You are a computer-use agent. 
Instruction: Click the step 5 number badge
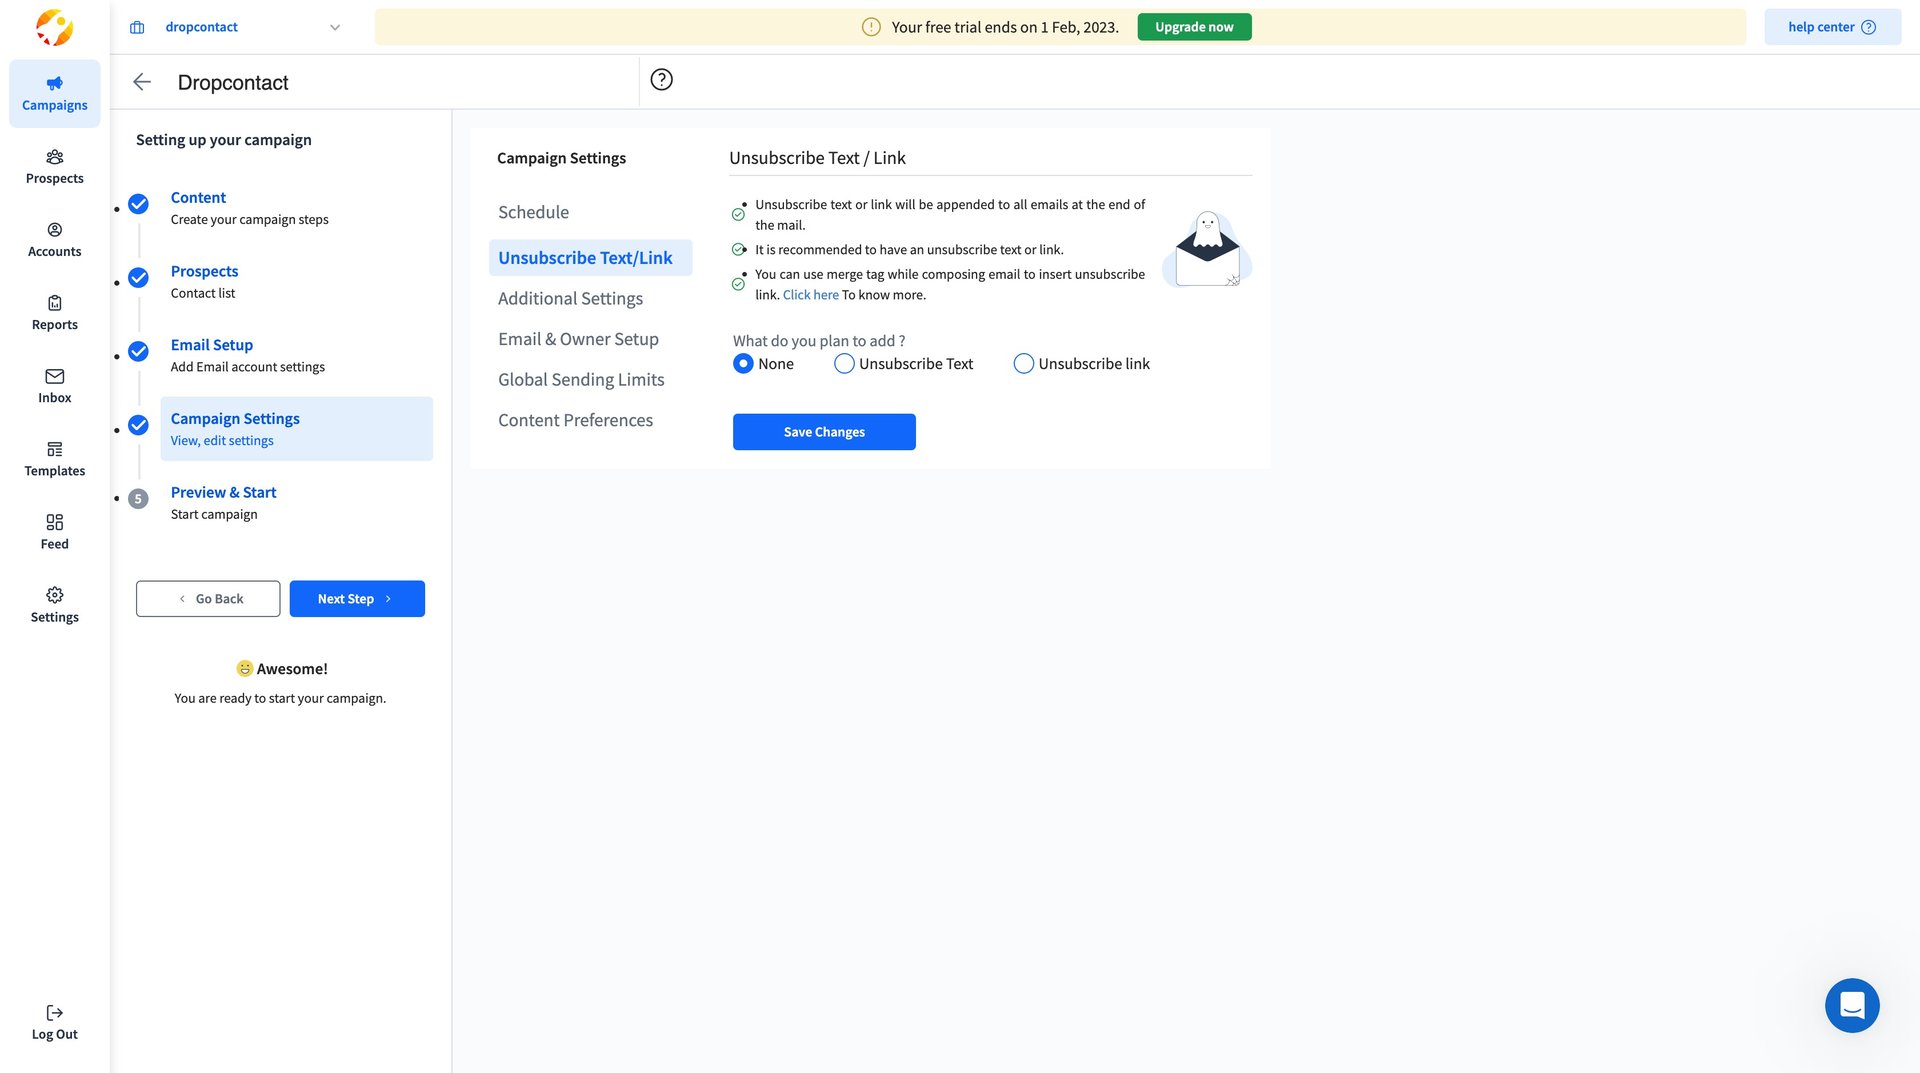[139, 499]
